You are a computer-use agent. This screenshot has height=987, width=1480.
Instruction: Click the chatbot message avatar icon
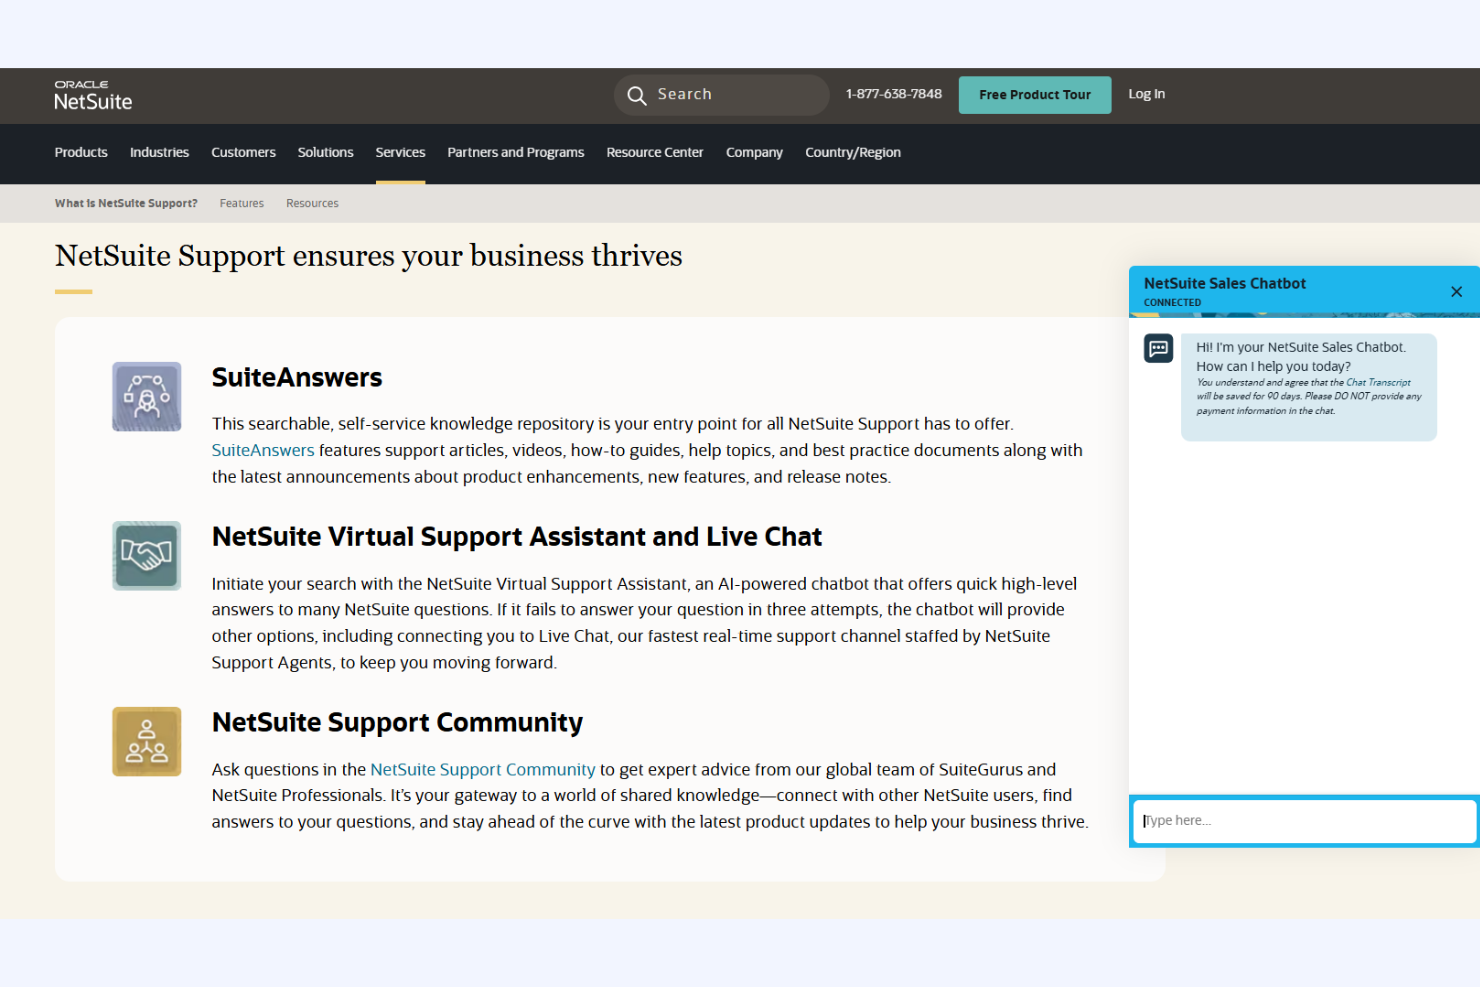1159,348
